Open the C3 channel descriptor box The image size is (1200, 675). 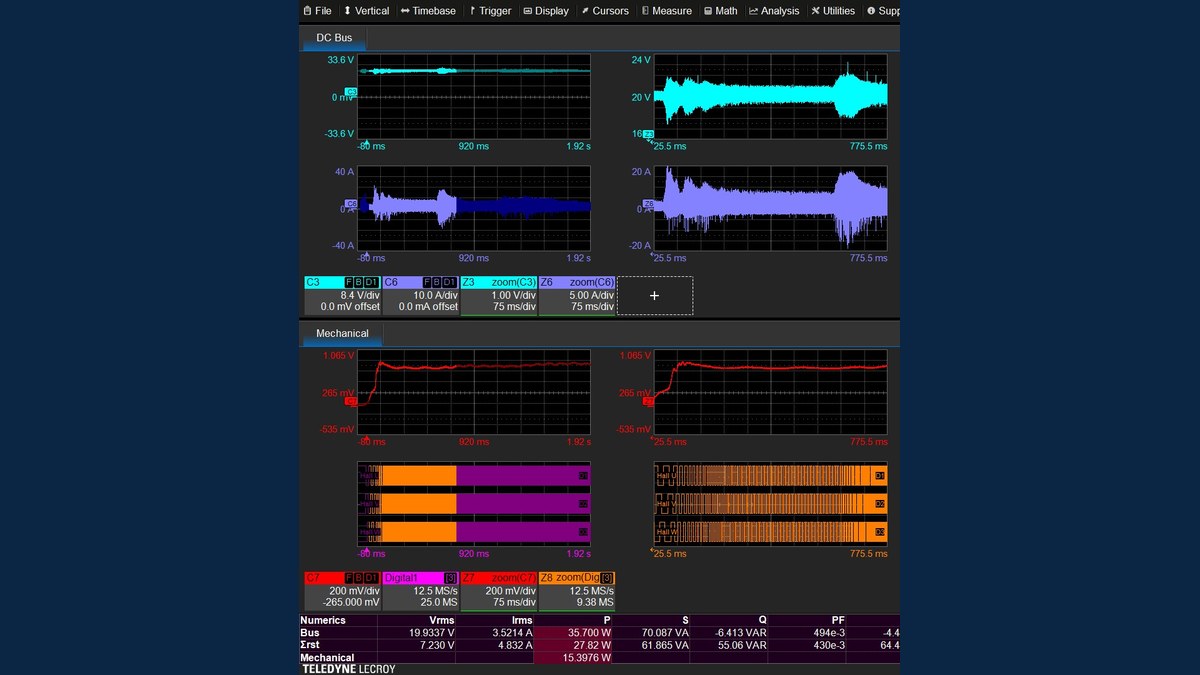[x=342, y=295]
